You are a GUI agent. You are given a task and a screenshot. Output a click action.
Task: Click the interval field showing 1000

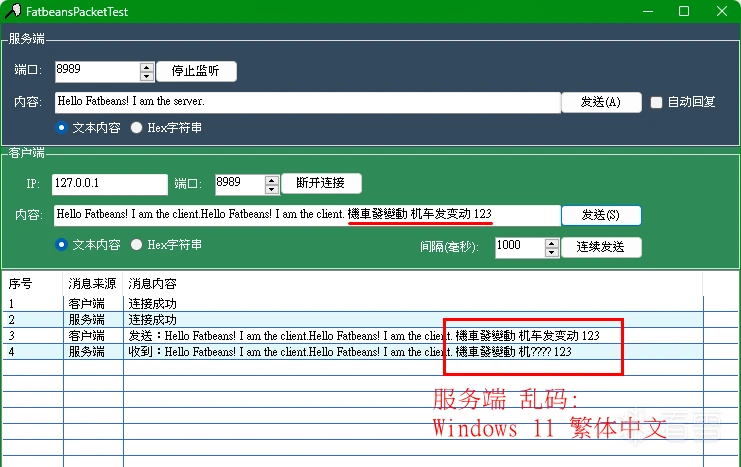[520, 247]
